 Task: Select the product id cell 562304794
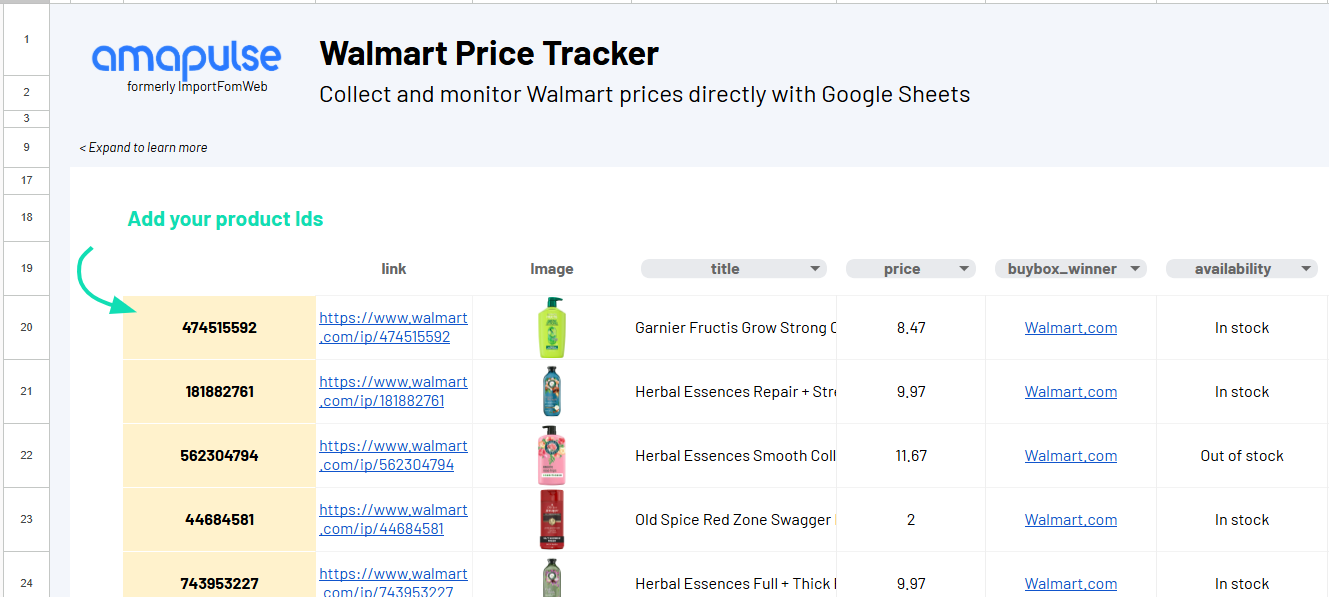pos(219,456)
